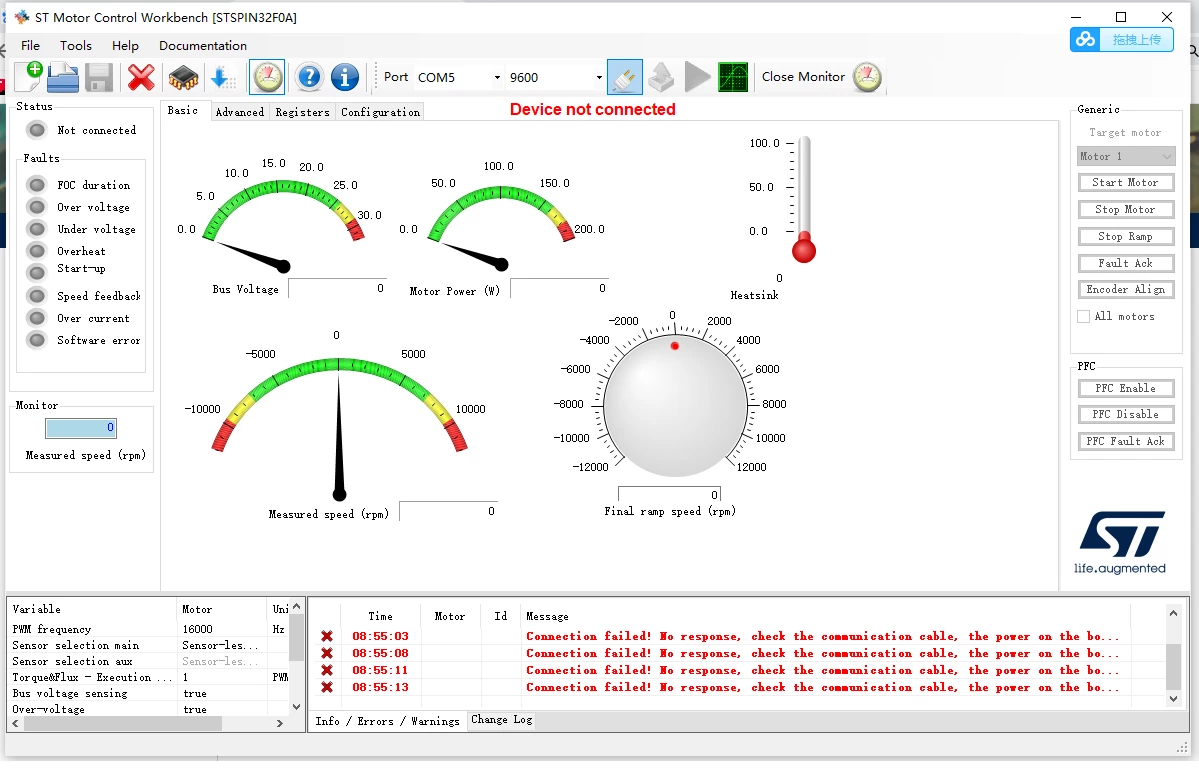Click the error icon of the 08:55:13 log row

327,687
